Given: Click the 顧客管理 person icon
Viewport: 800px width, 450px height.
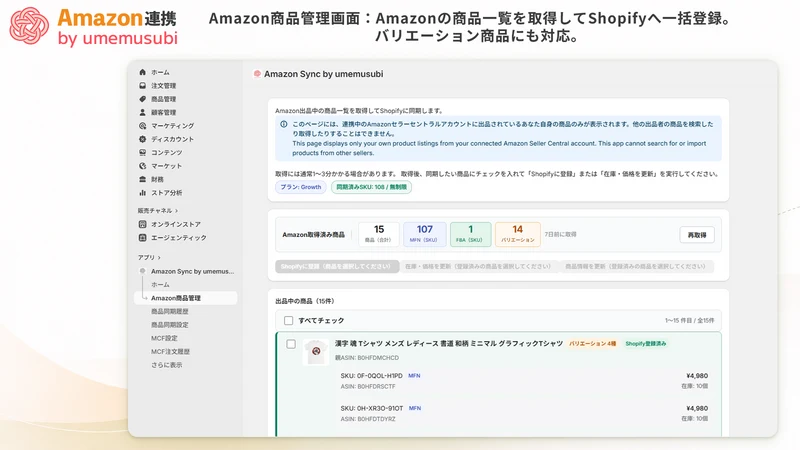Looking at the screenshot, I should 142,112.
